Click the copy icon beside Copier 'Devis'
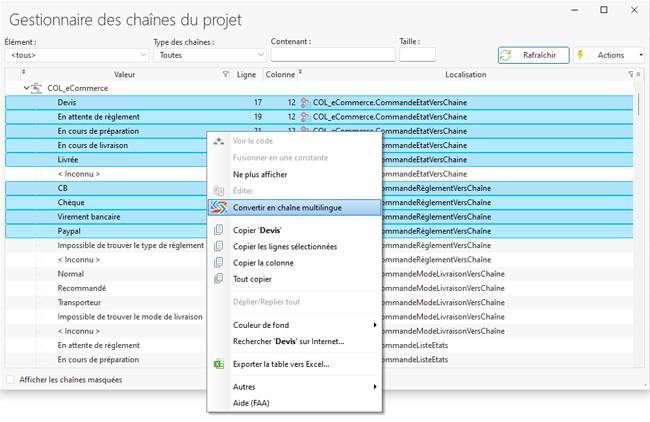 tap(219, 230)
